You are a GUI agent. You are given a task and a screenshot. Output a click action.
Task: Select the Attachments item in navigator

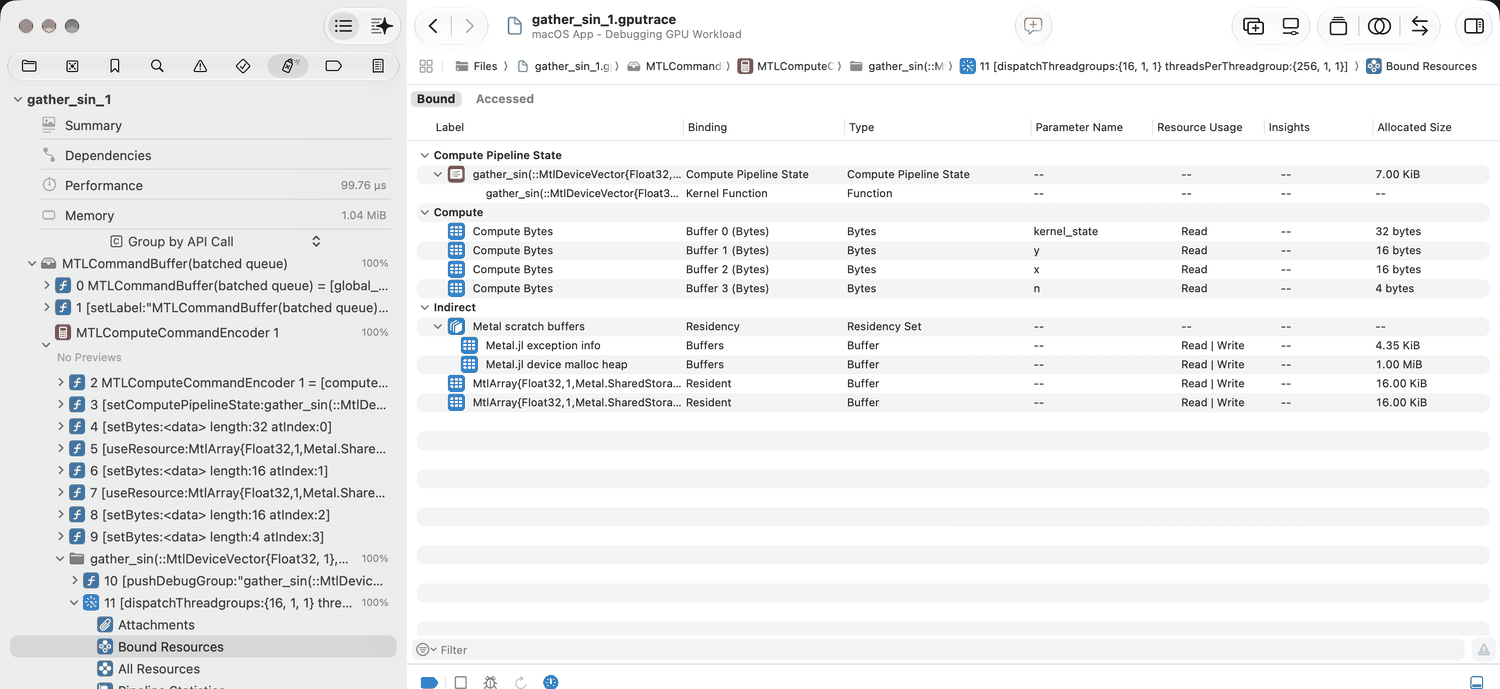click(x=156, y=625)
